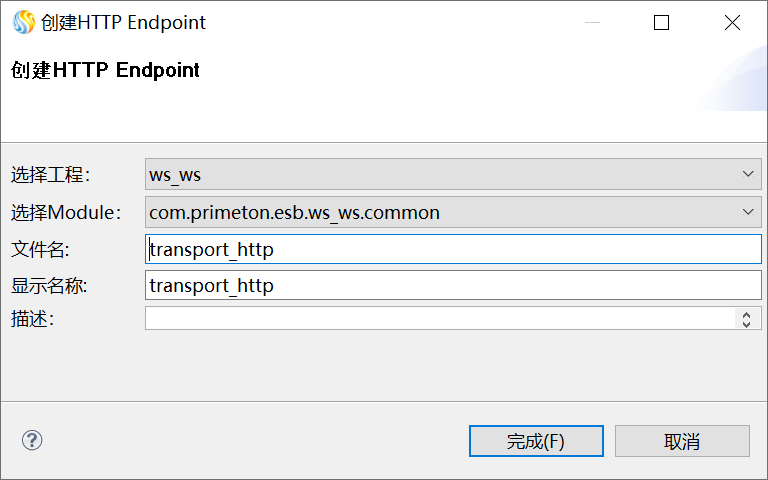Click into the 描述 text field
Screen dimensions: 768x480
tap(440, 318)
